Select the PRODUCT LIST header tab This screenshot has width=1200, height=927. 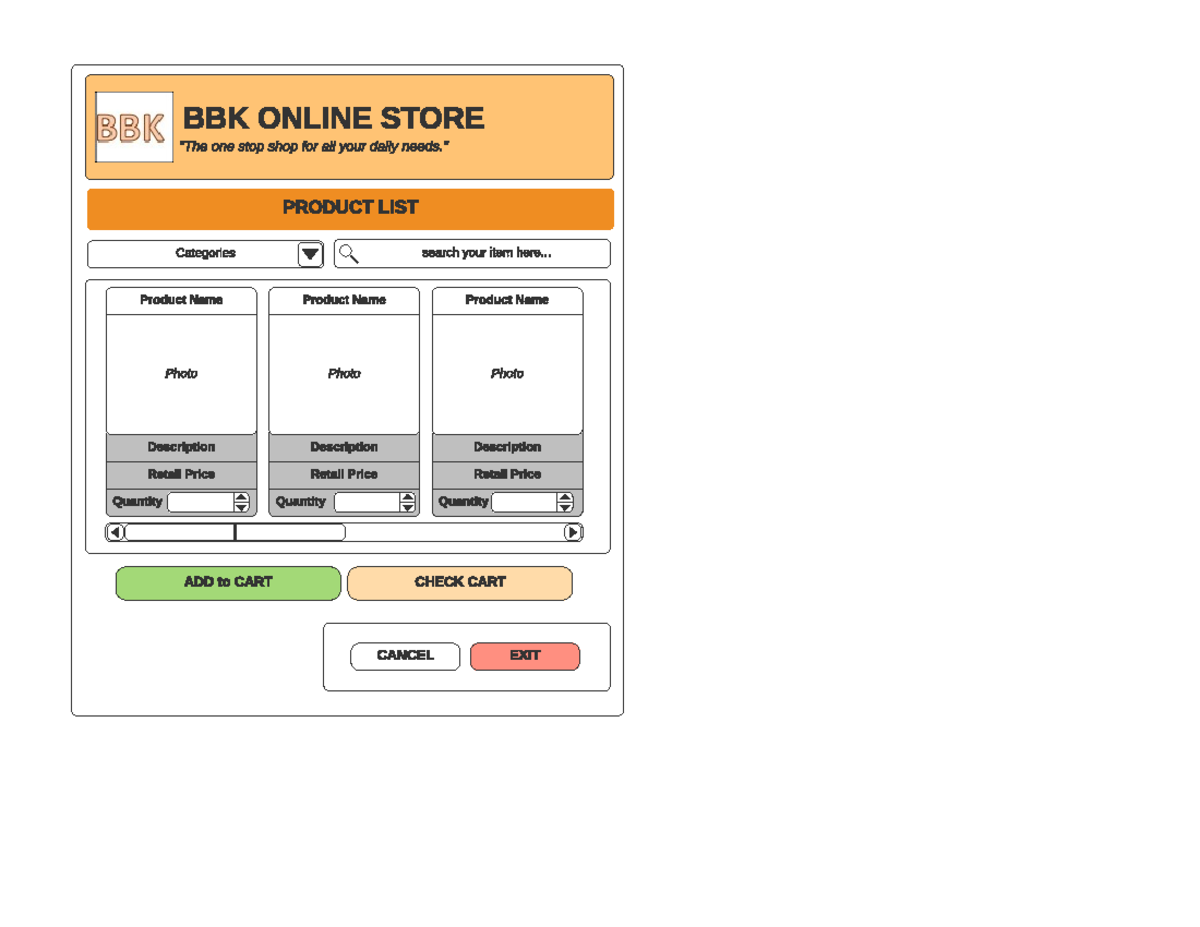[350, 208]
